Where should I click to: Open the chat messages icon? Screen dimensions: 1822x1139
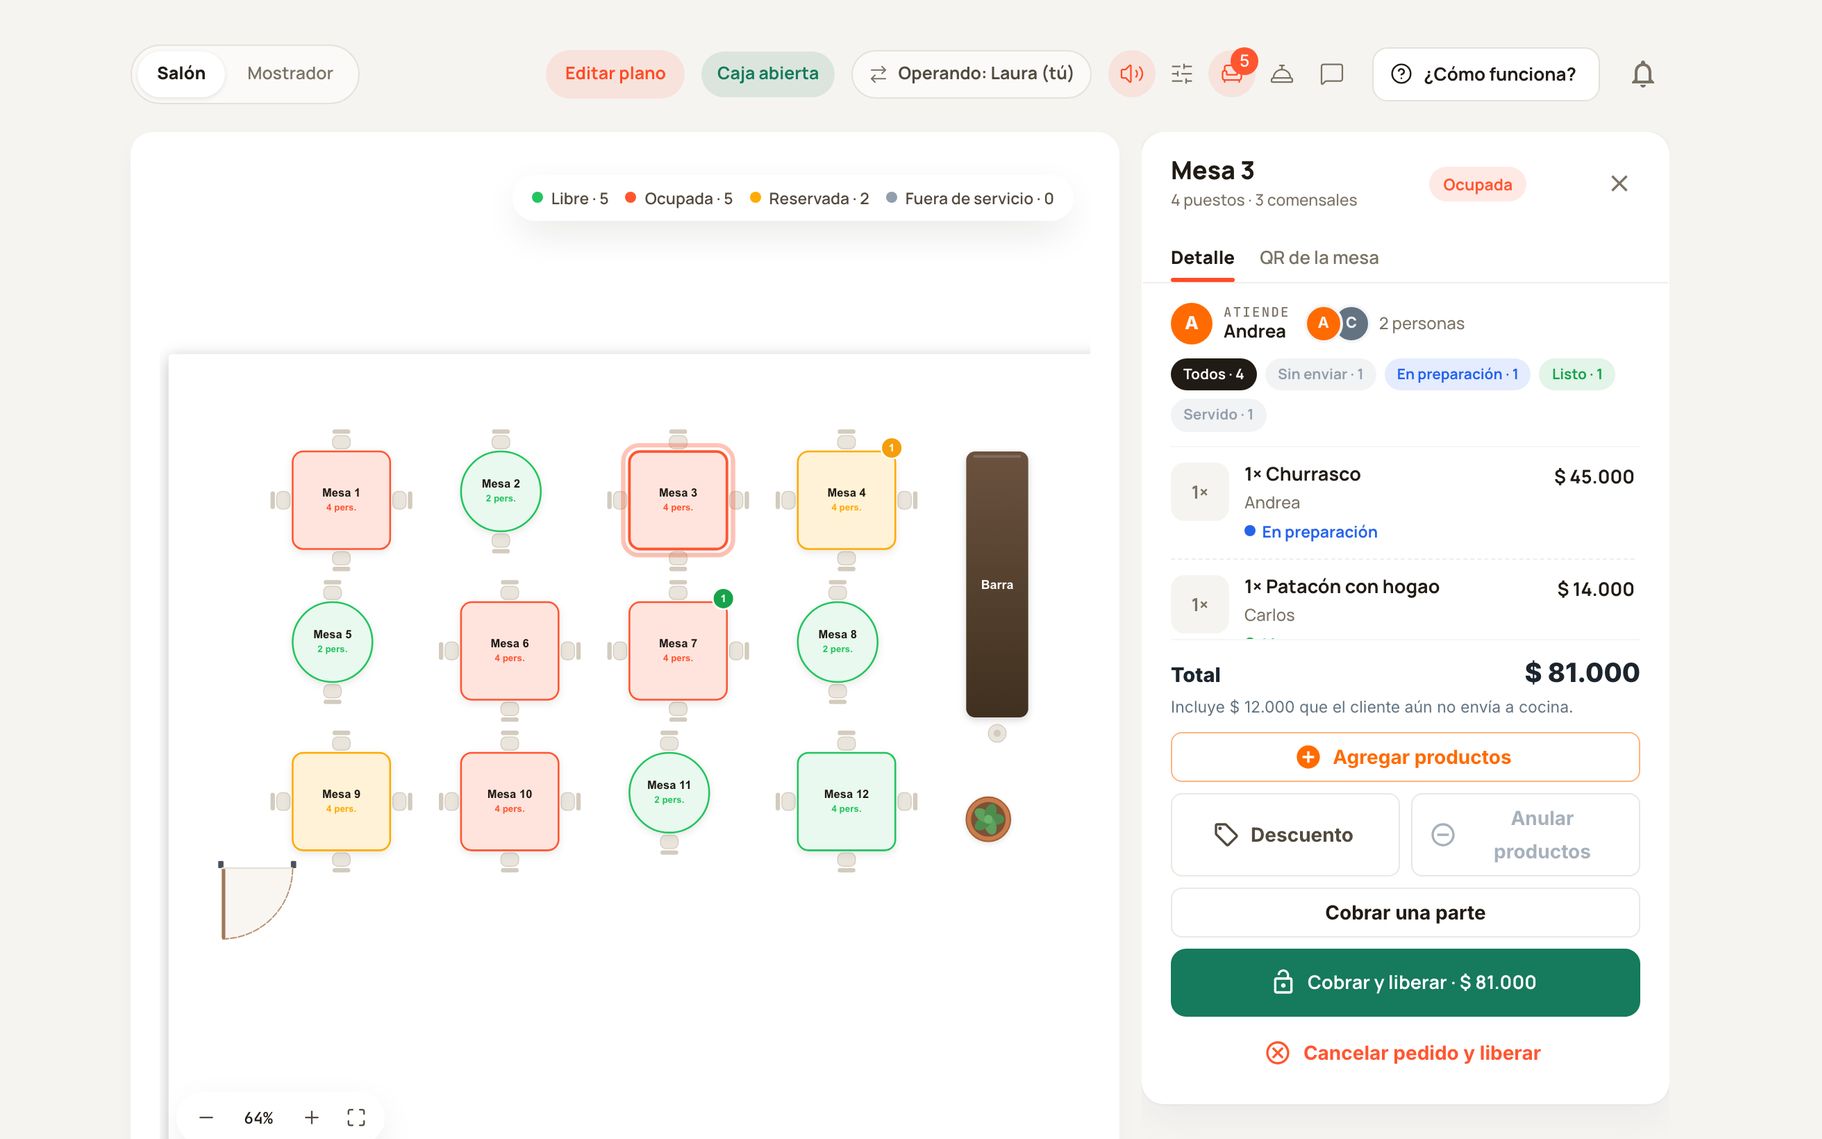click(x=1332, y=74)
